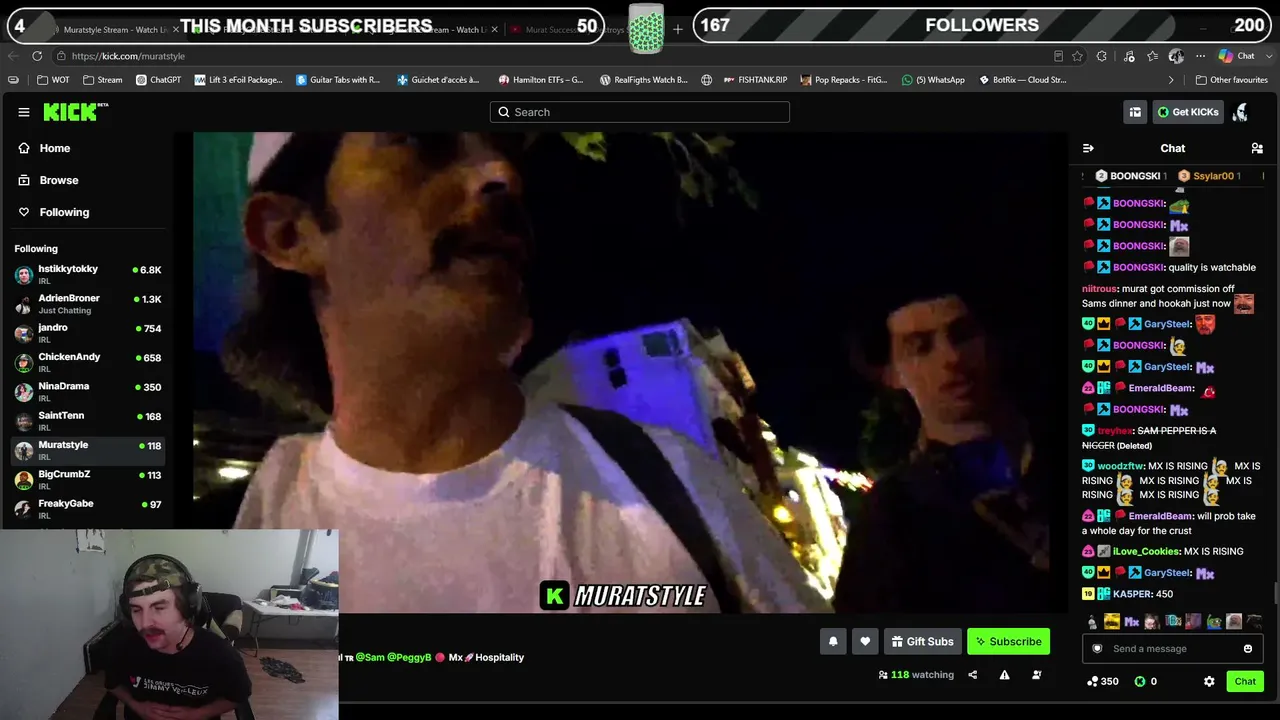Viewport: 1280px width, 720px height.
Task: Open SaintTenn channel in the Following list
Action: (87, 421)
